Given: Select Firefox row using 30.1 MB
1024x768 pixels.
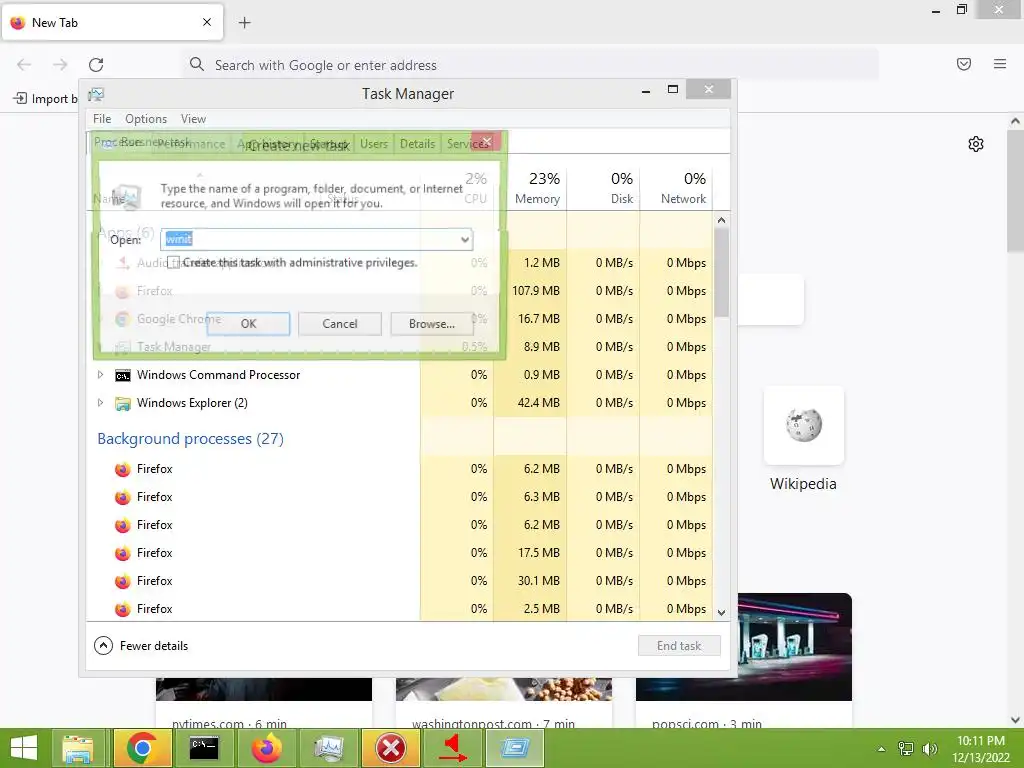Looking at the screenshot, I should 400,581.
